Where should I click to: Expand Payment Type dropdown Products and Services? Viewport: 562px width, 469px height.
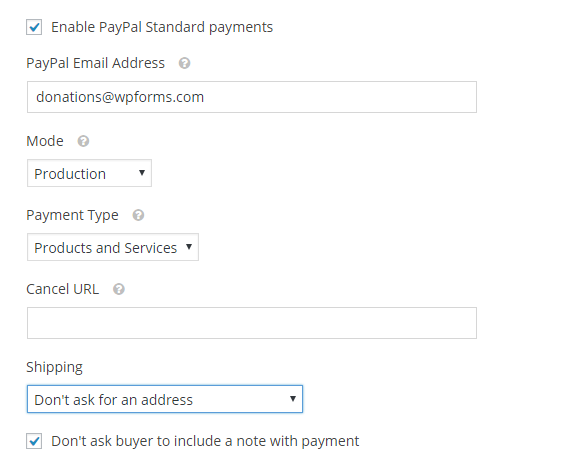pyautogui.click(x=113, y=247)
